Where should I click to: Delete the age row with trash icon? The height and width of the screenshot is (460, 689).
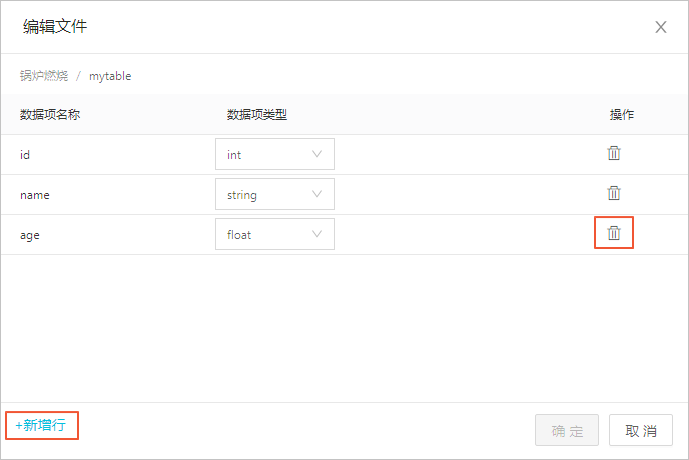point(614,233)
